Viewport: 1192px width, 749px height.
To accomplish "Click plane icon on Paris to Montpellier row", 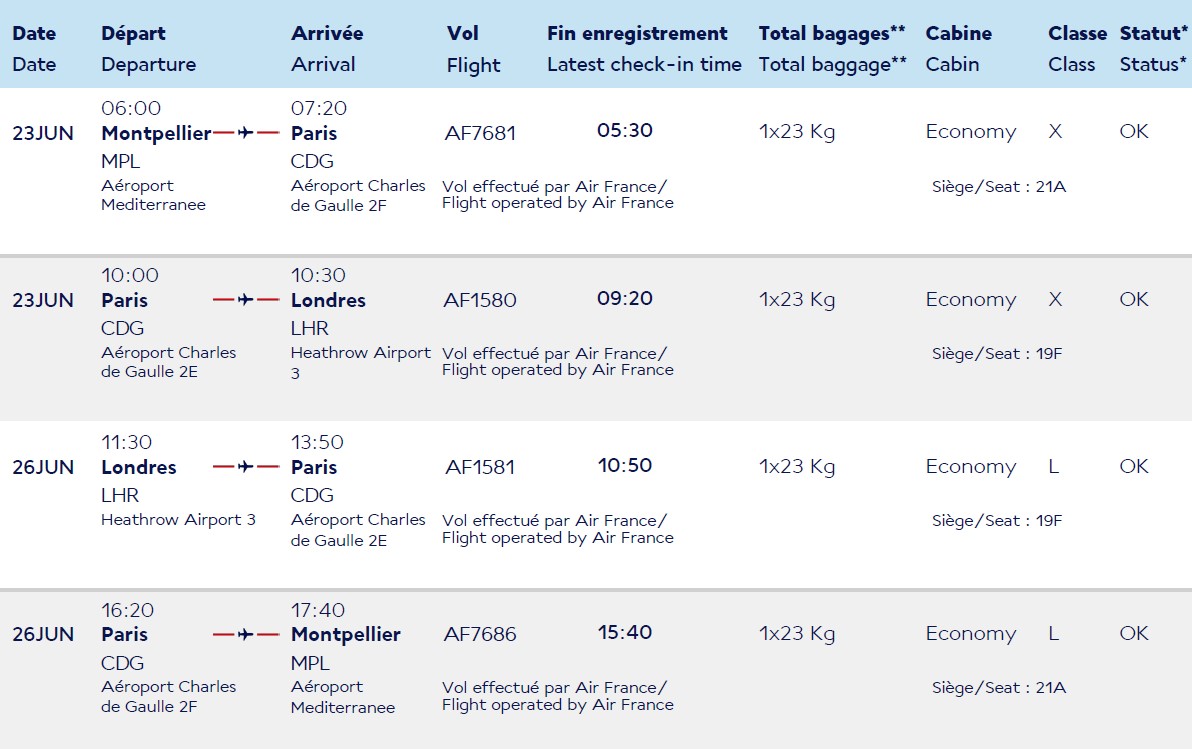I will click(246, 634).
